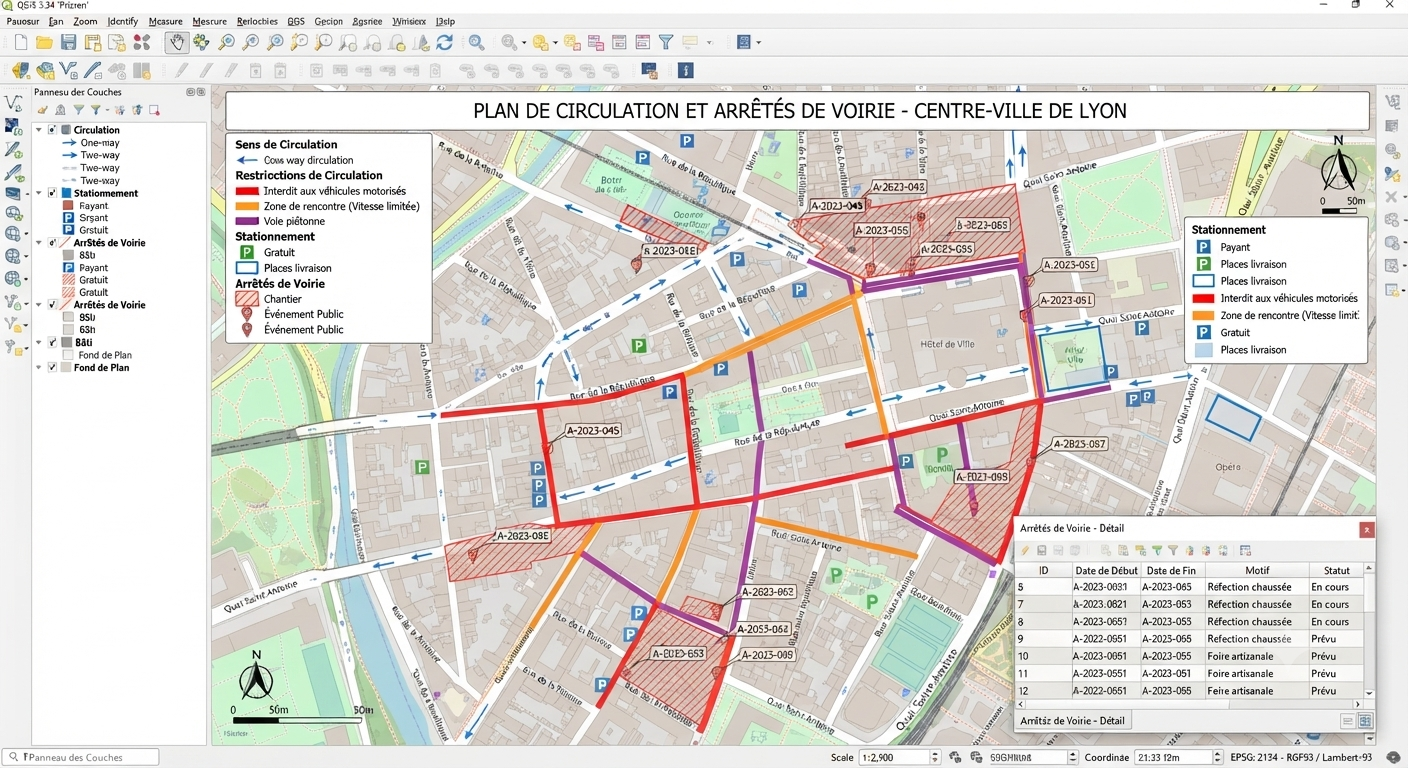Image resolution: width=1408 pixels, height=768 pixels.
Task: Toggle visibility of Bâti layer
Action: click(51, 343)
